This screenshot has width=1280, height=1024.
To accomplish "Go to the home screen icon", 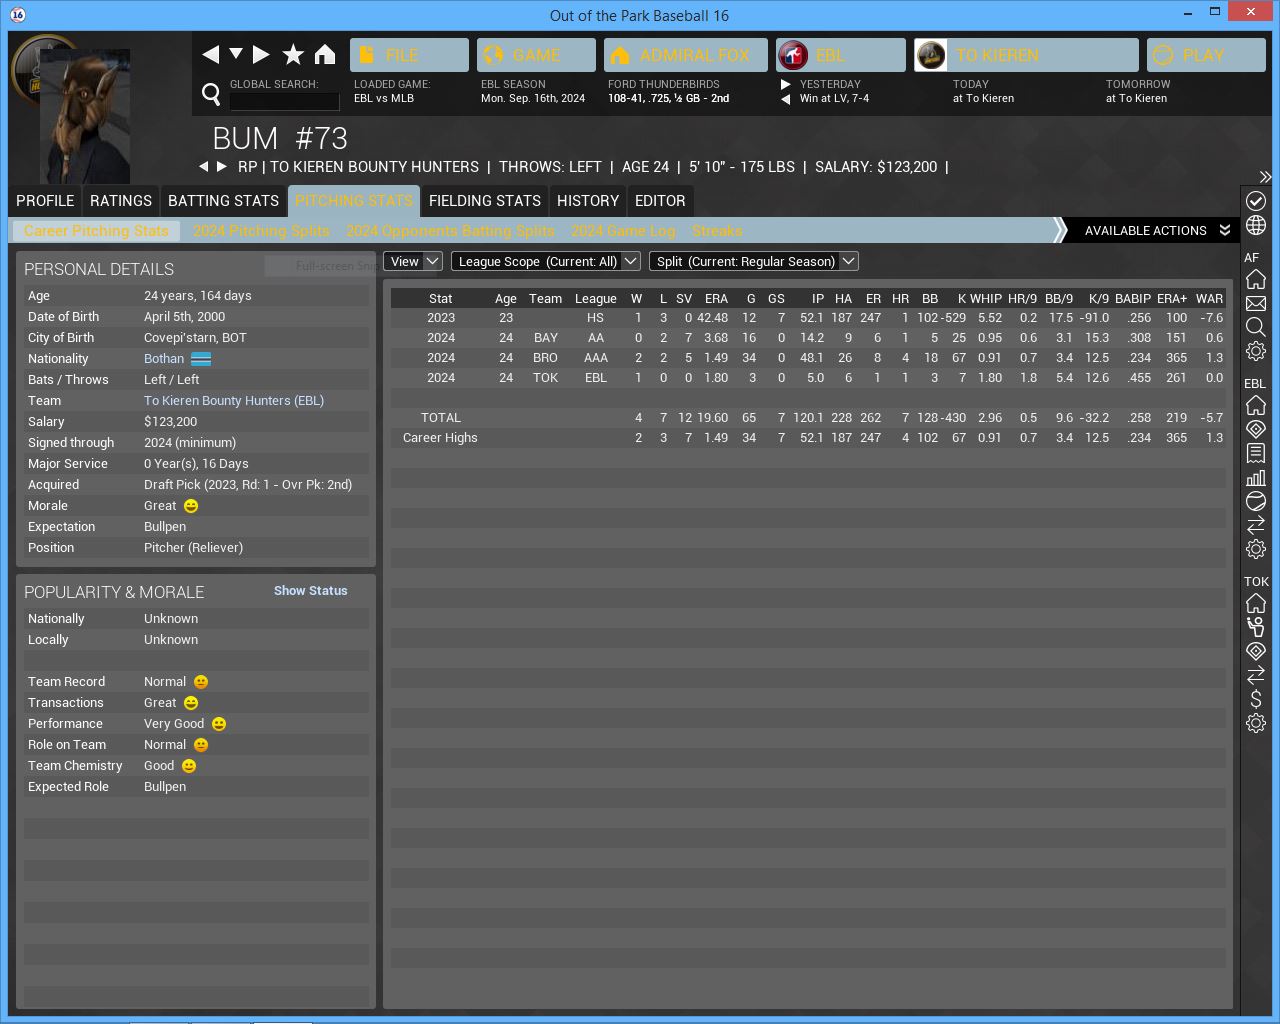I will click(325, 54).
